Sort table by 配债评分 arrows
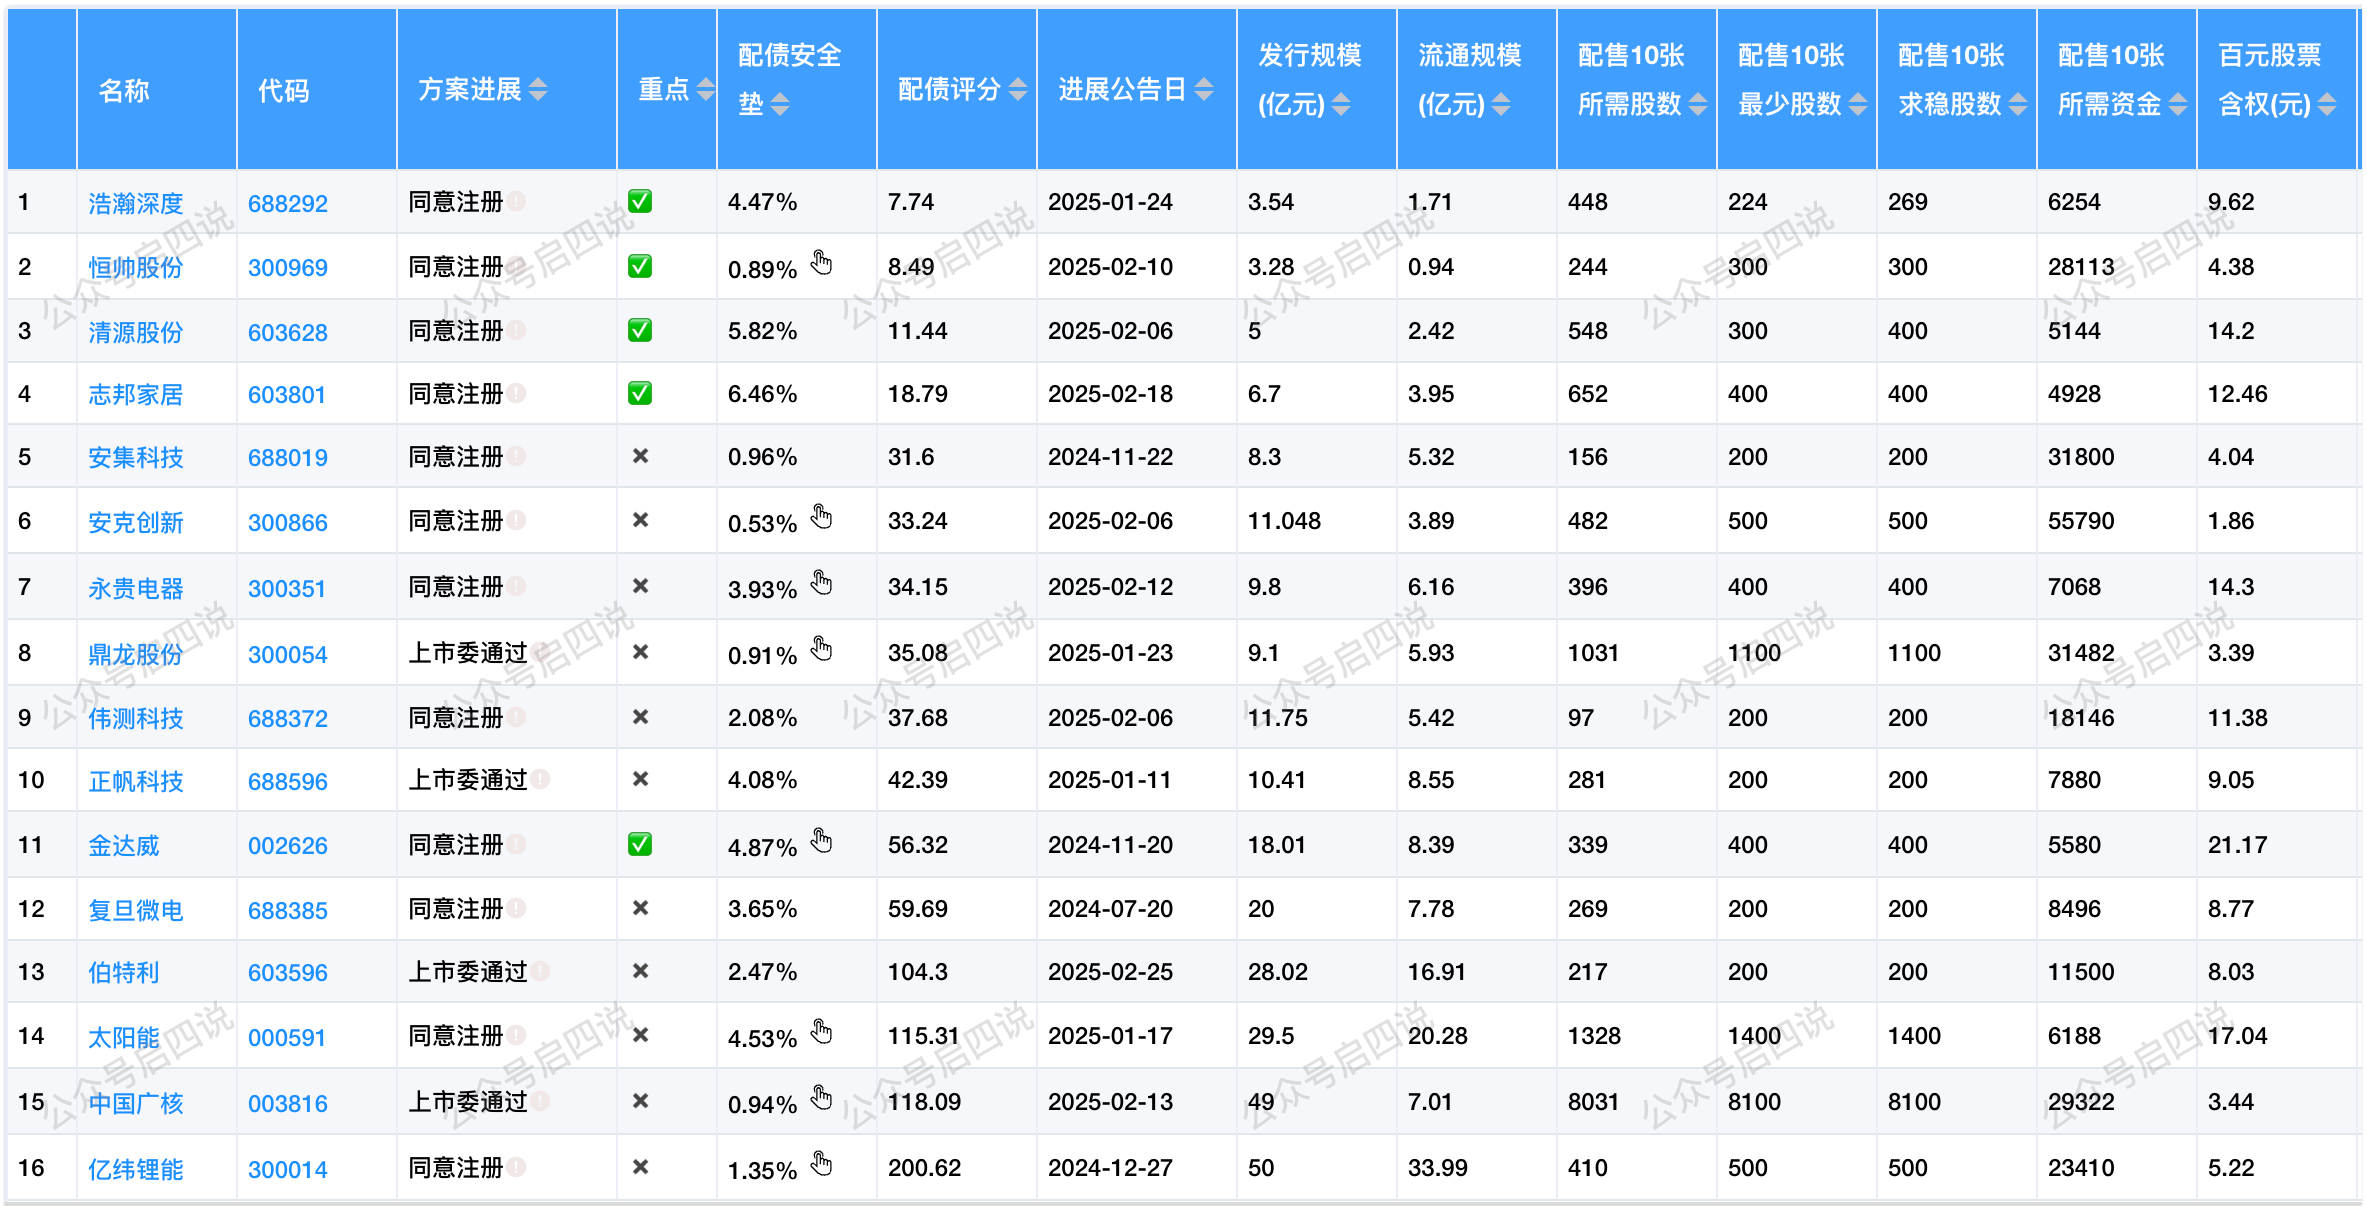 pyautogui.click(x=1018, y=90)
